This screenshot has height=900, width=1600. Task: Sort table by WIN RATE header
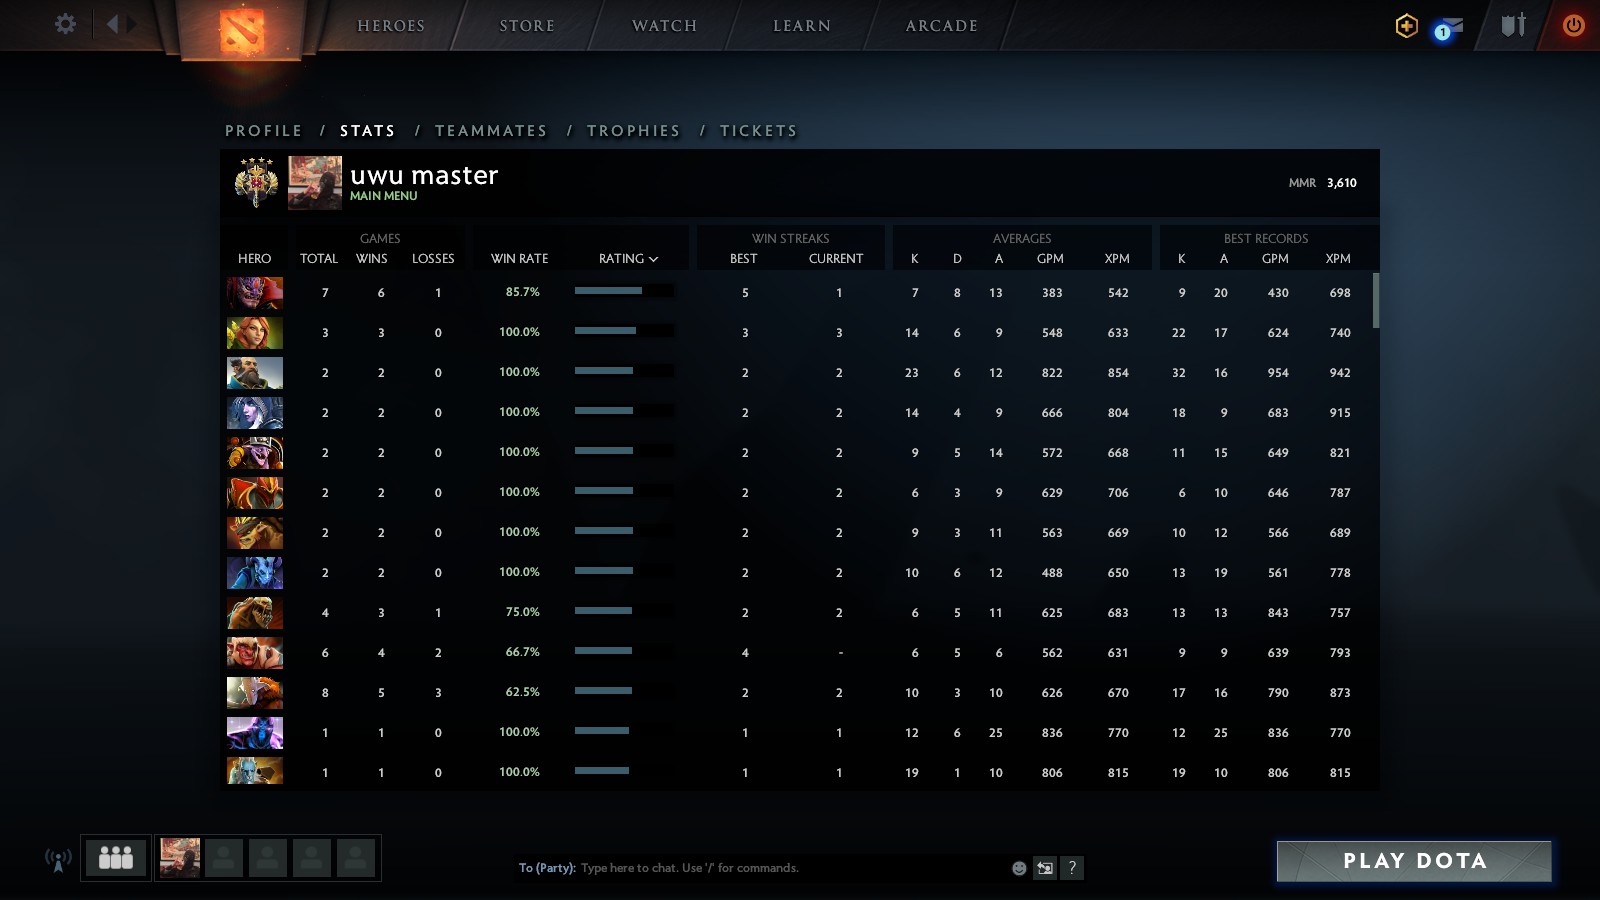pos(520,259)
